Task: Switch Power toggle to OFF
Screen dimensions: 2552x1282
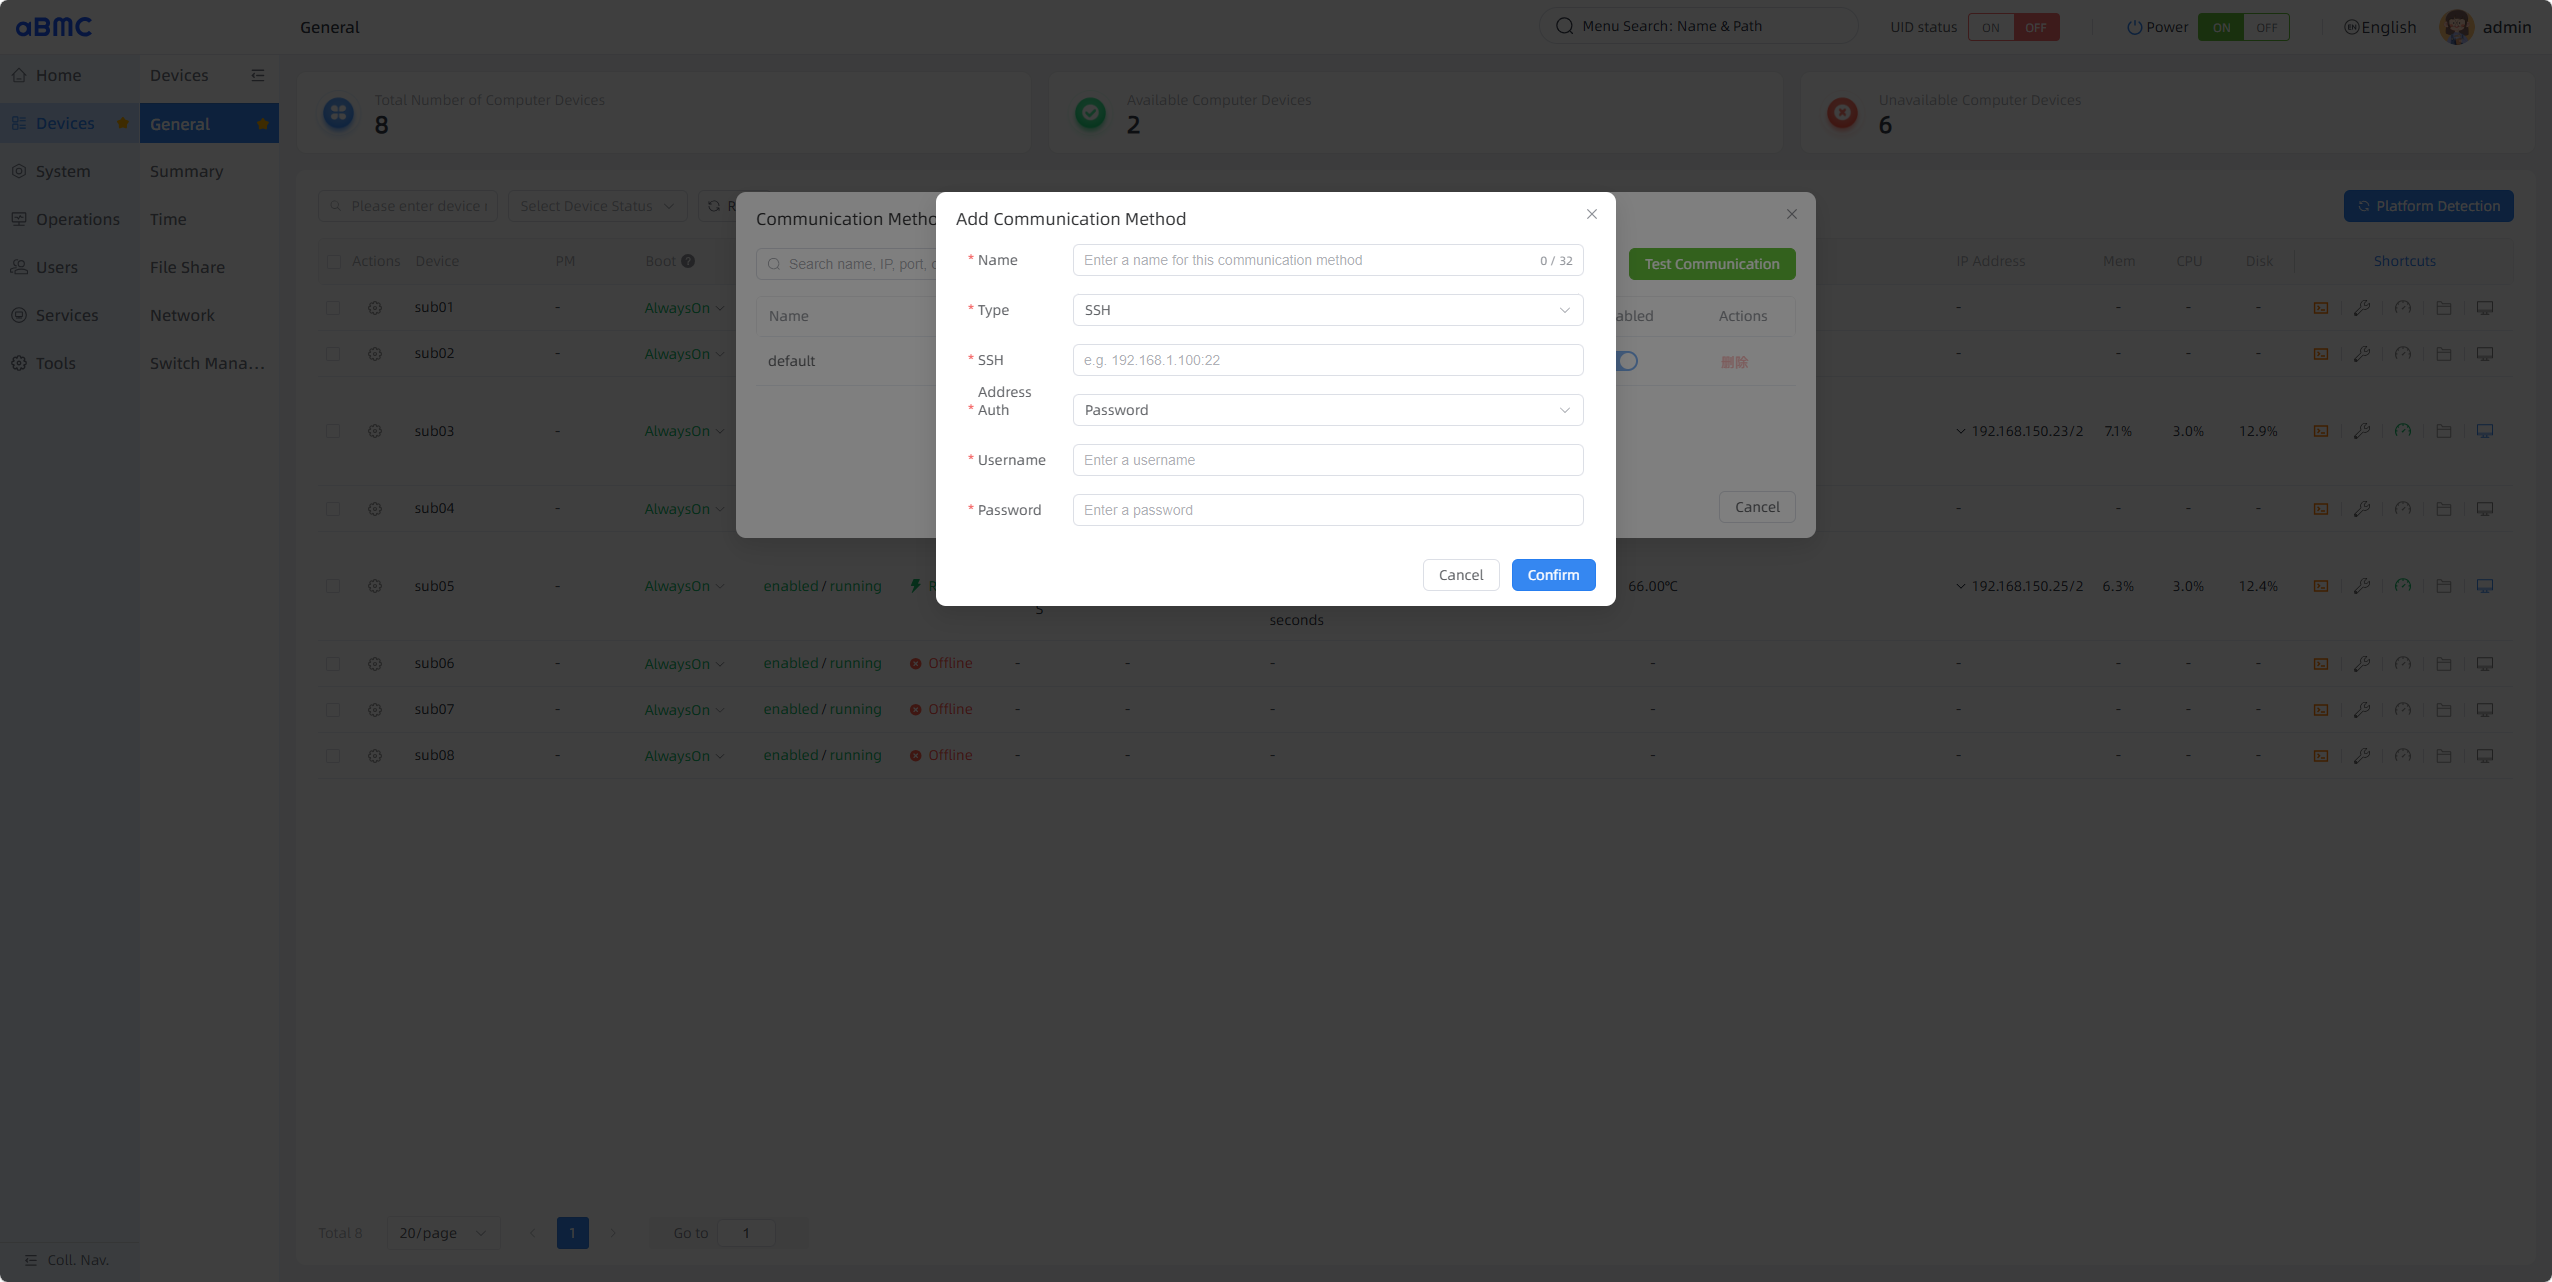Action: click(x=2266, y=27)
